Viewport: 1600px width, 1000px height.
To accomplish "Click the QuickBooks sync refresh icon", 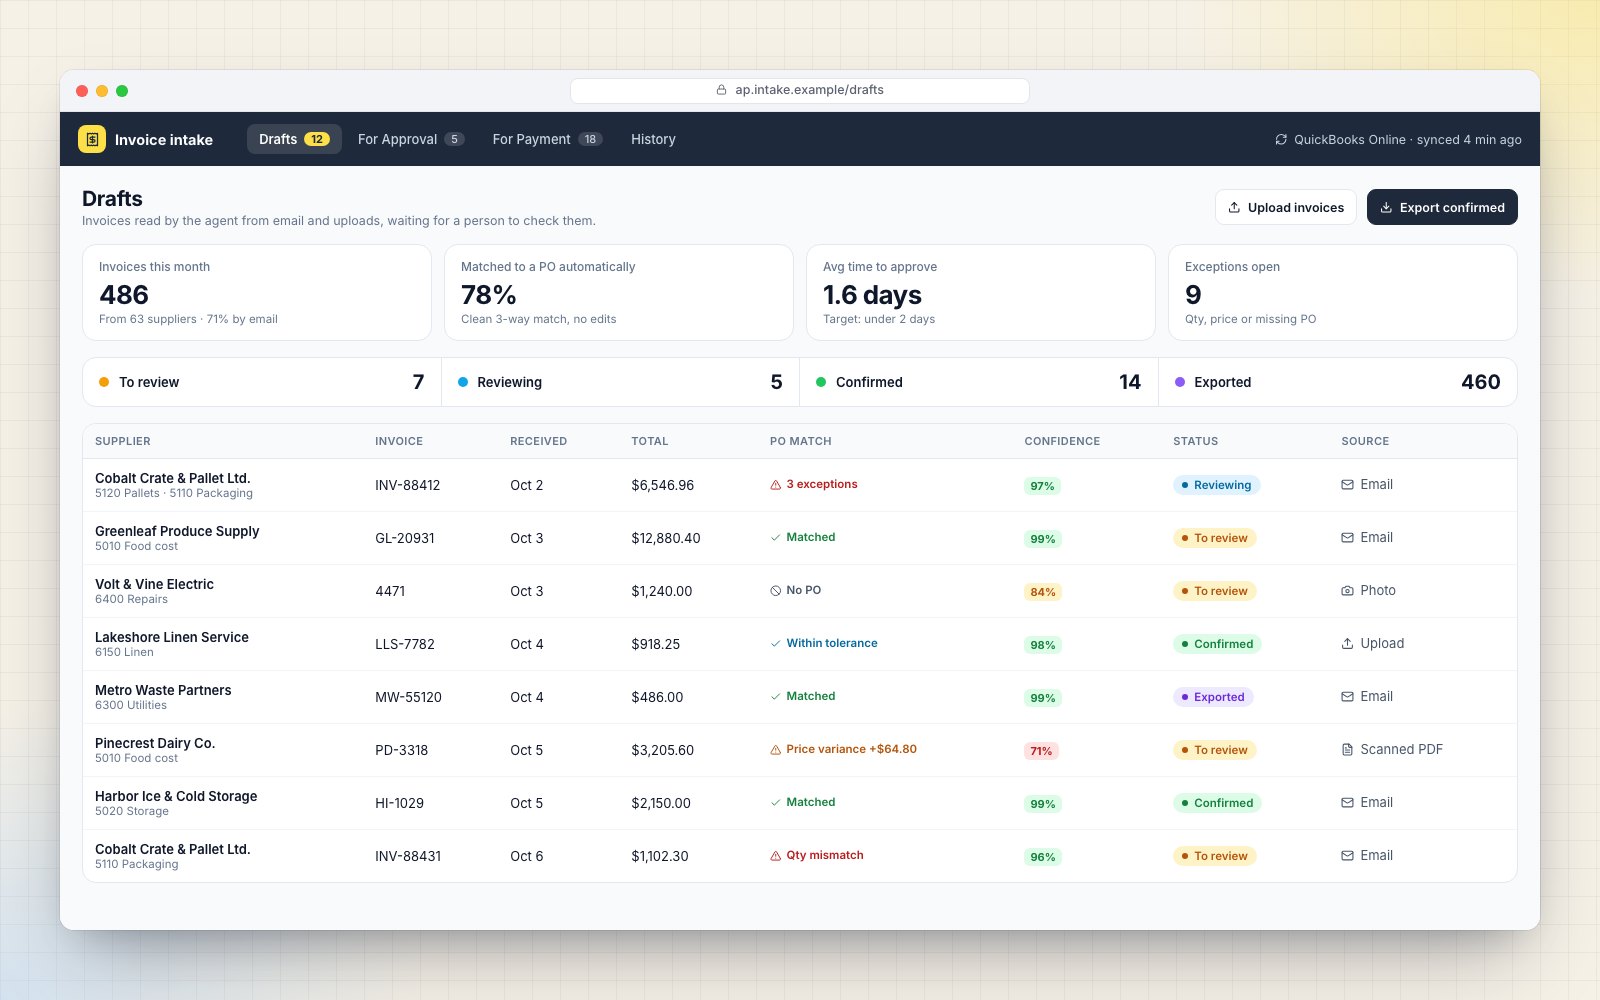I will click(x=1281, y=140).
